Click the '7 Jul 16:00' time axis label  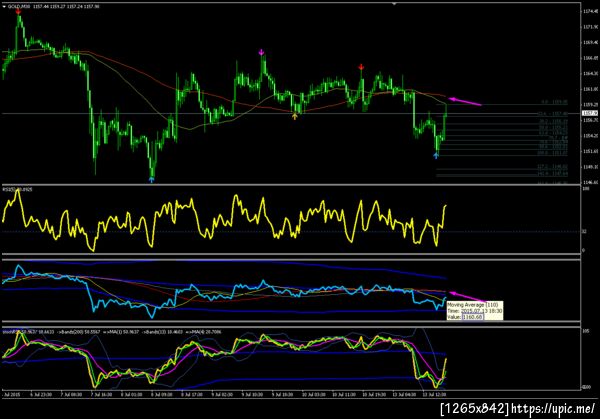(101, 394)
